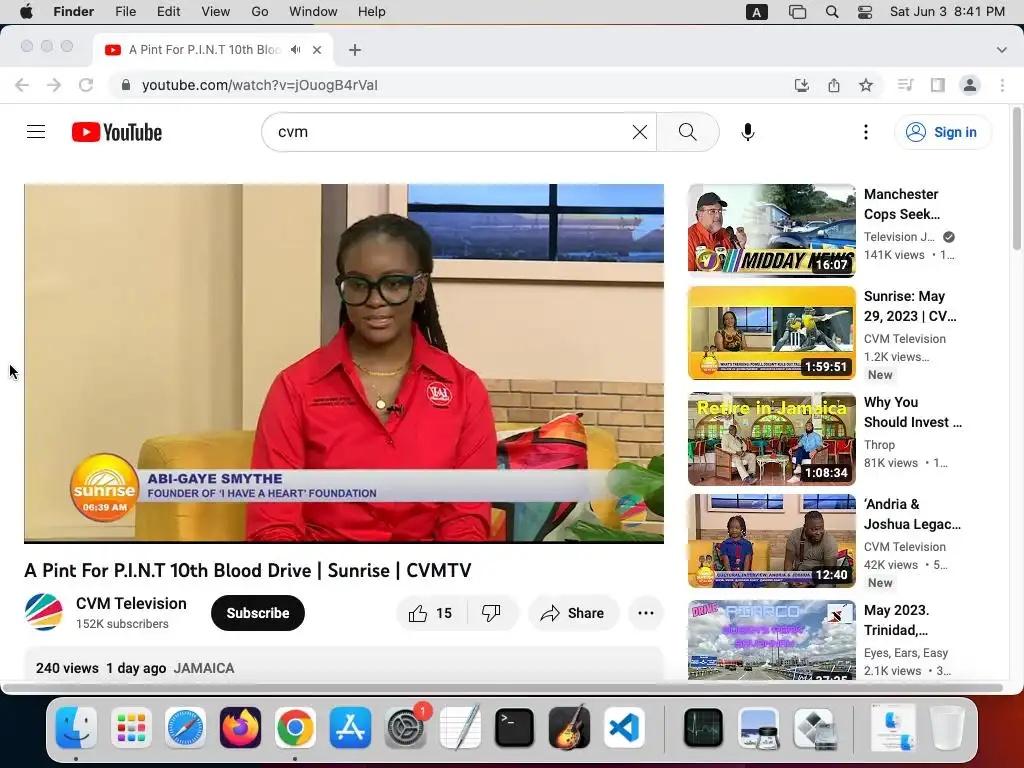This screenshot has height=768, width=1024.
Task: Go back with browser back arrow
Action: pyautogui.click(x=22, y=85)
